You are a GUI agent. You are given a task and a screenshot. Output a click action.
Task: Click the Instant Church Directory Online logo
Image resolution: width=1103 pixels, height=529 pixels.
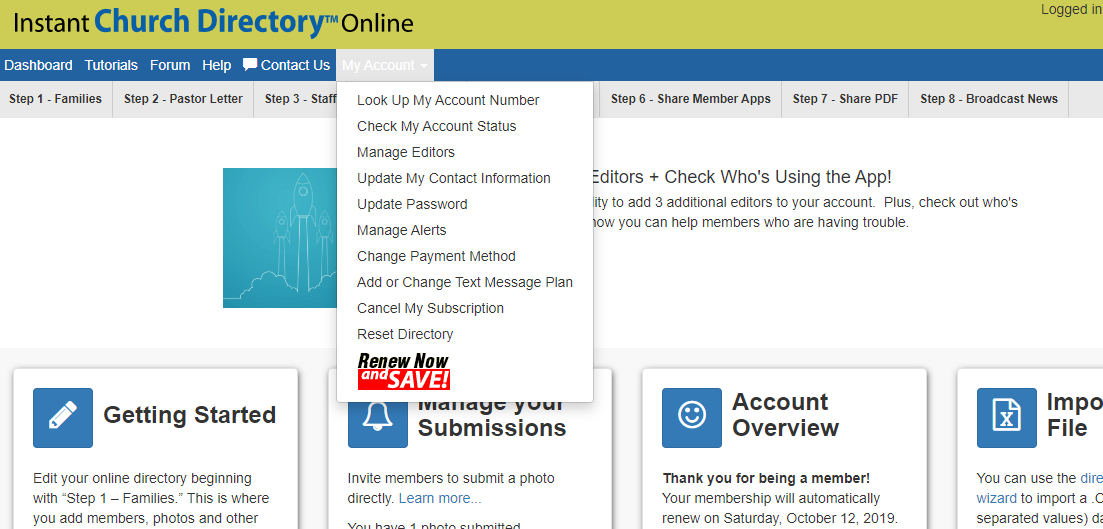[213, 23]
